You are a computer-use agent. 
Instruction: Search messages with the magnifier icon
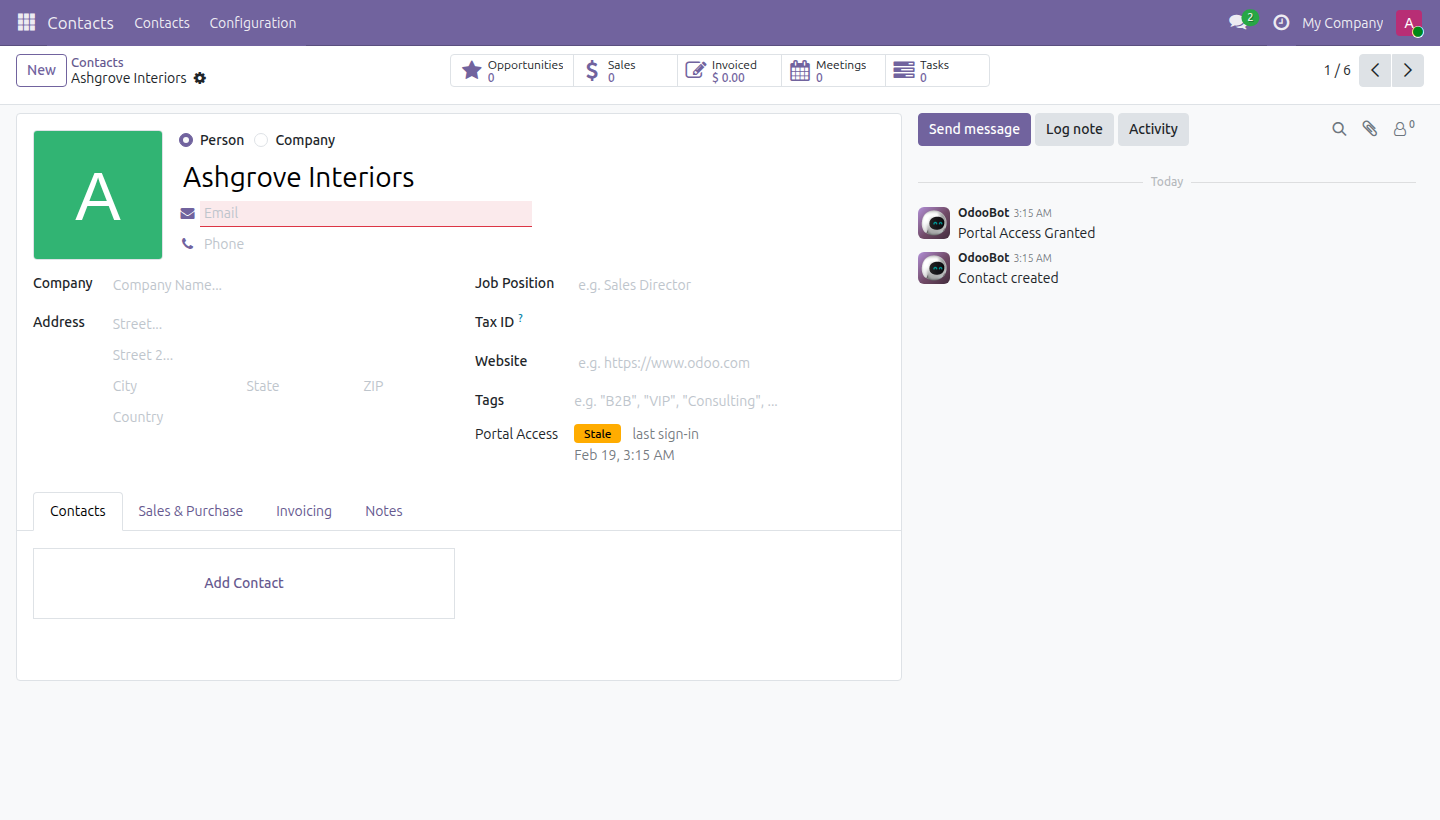pyautogui.click(x=1339, y=129)
